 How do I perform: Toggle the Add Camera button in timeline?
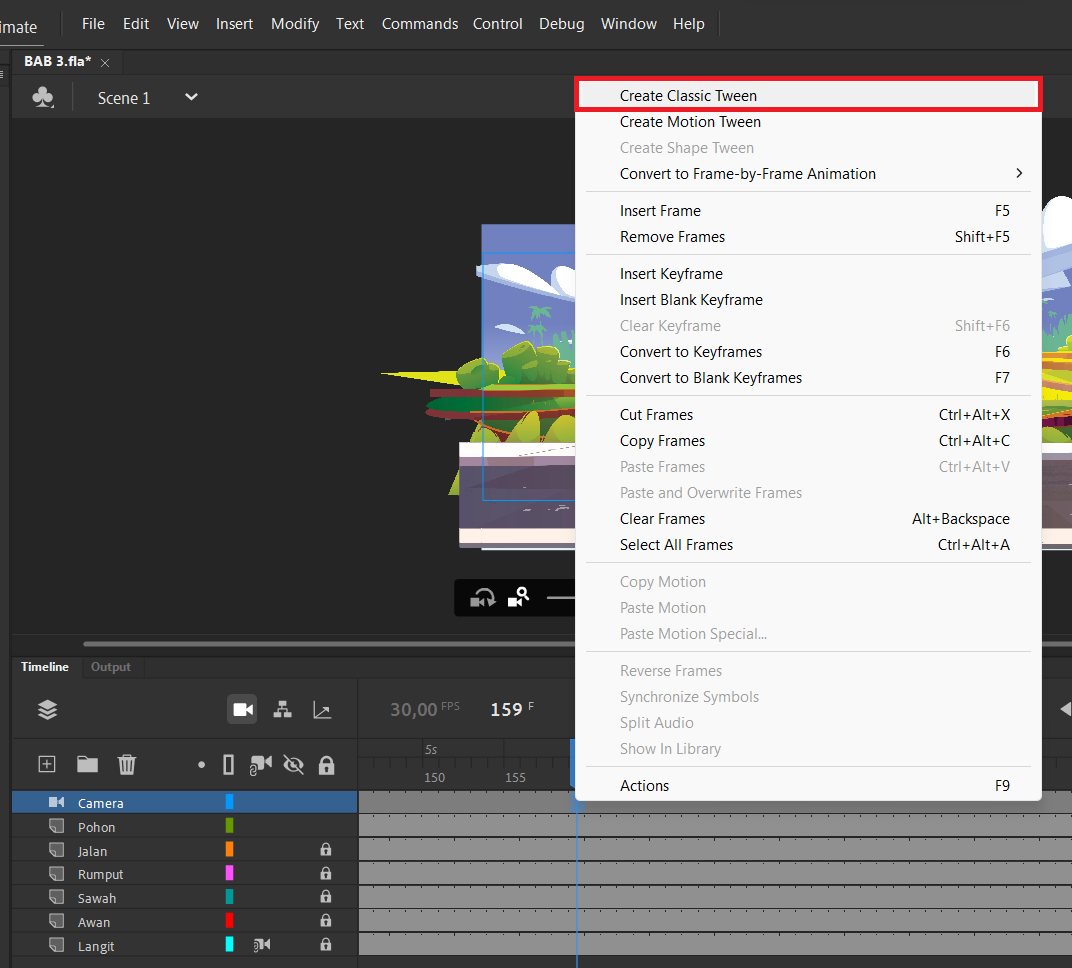[x=242, y=710]
